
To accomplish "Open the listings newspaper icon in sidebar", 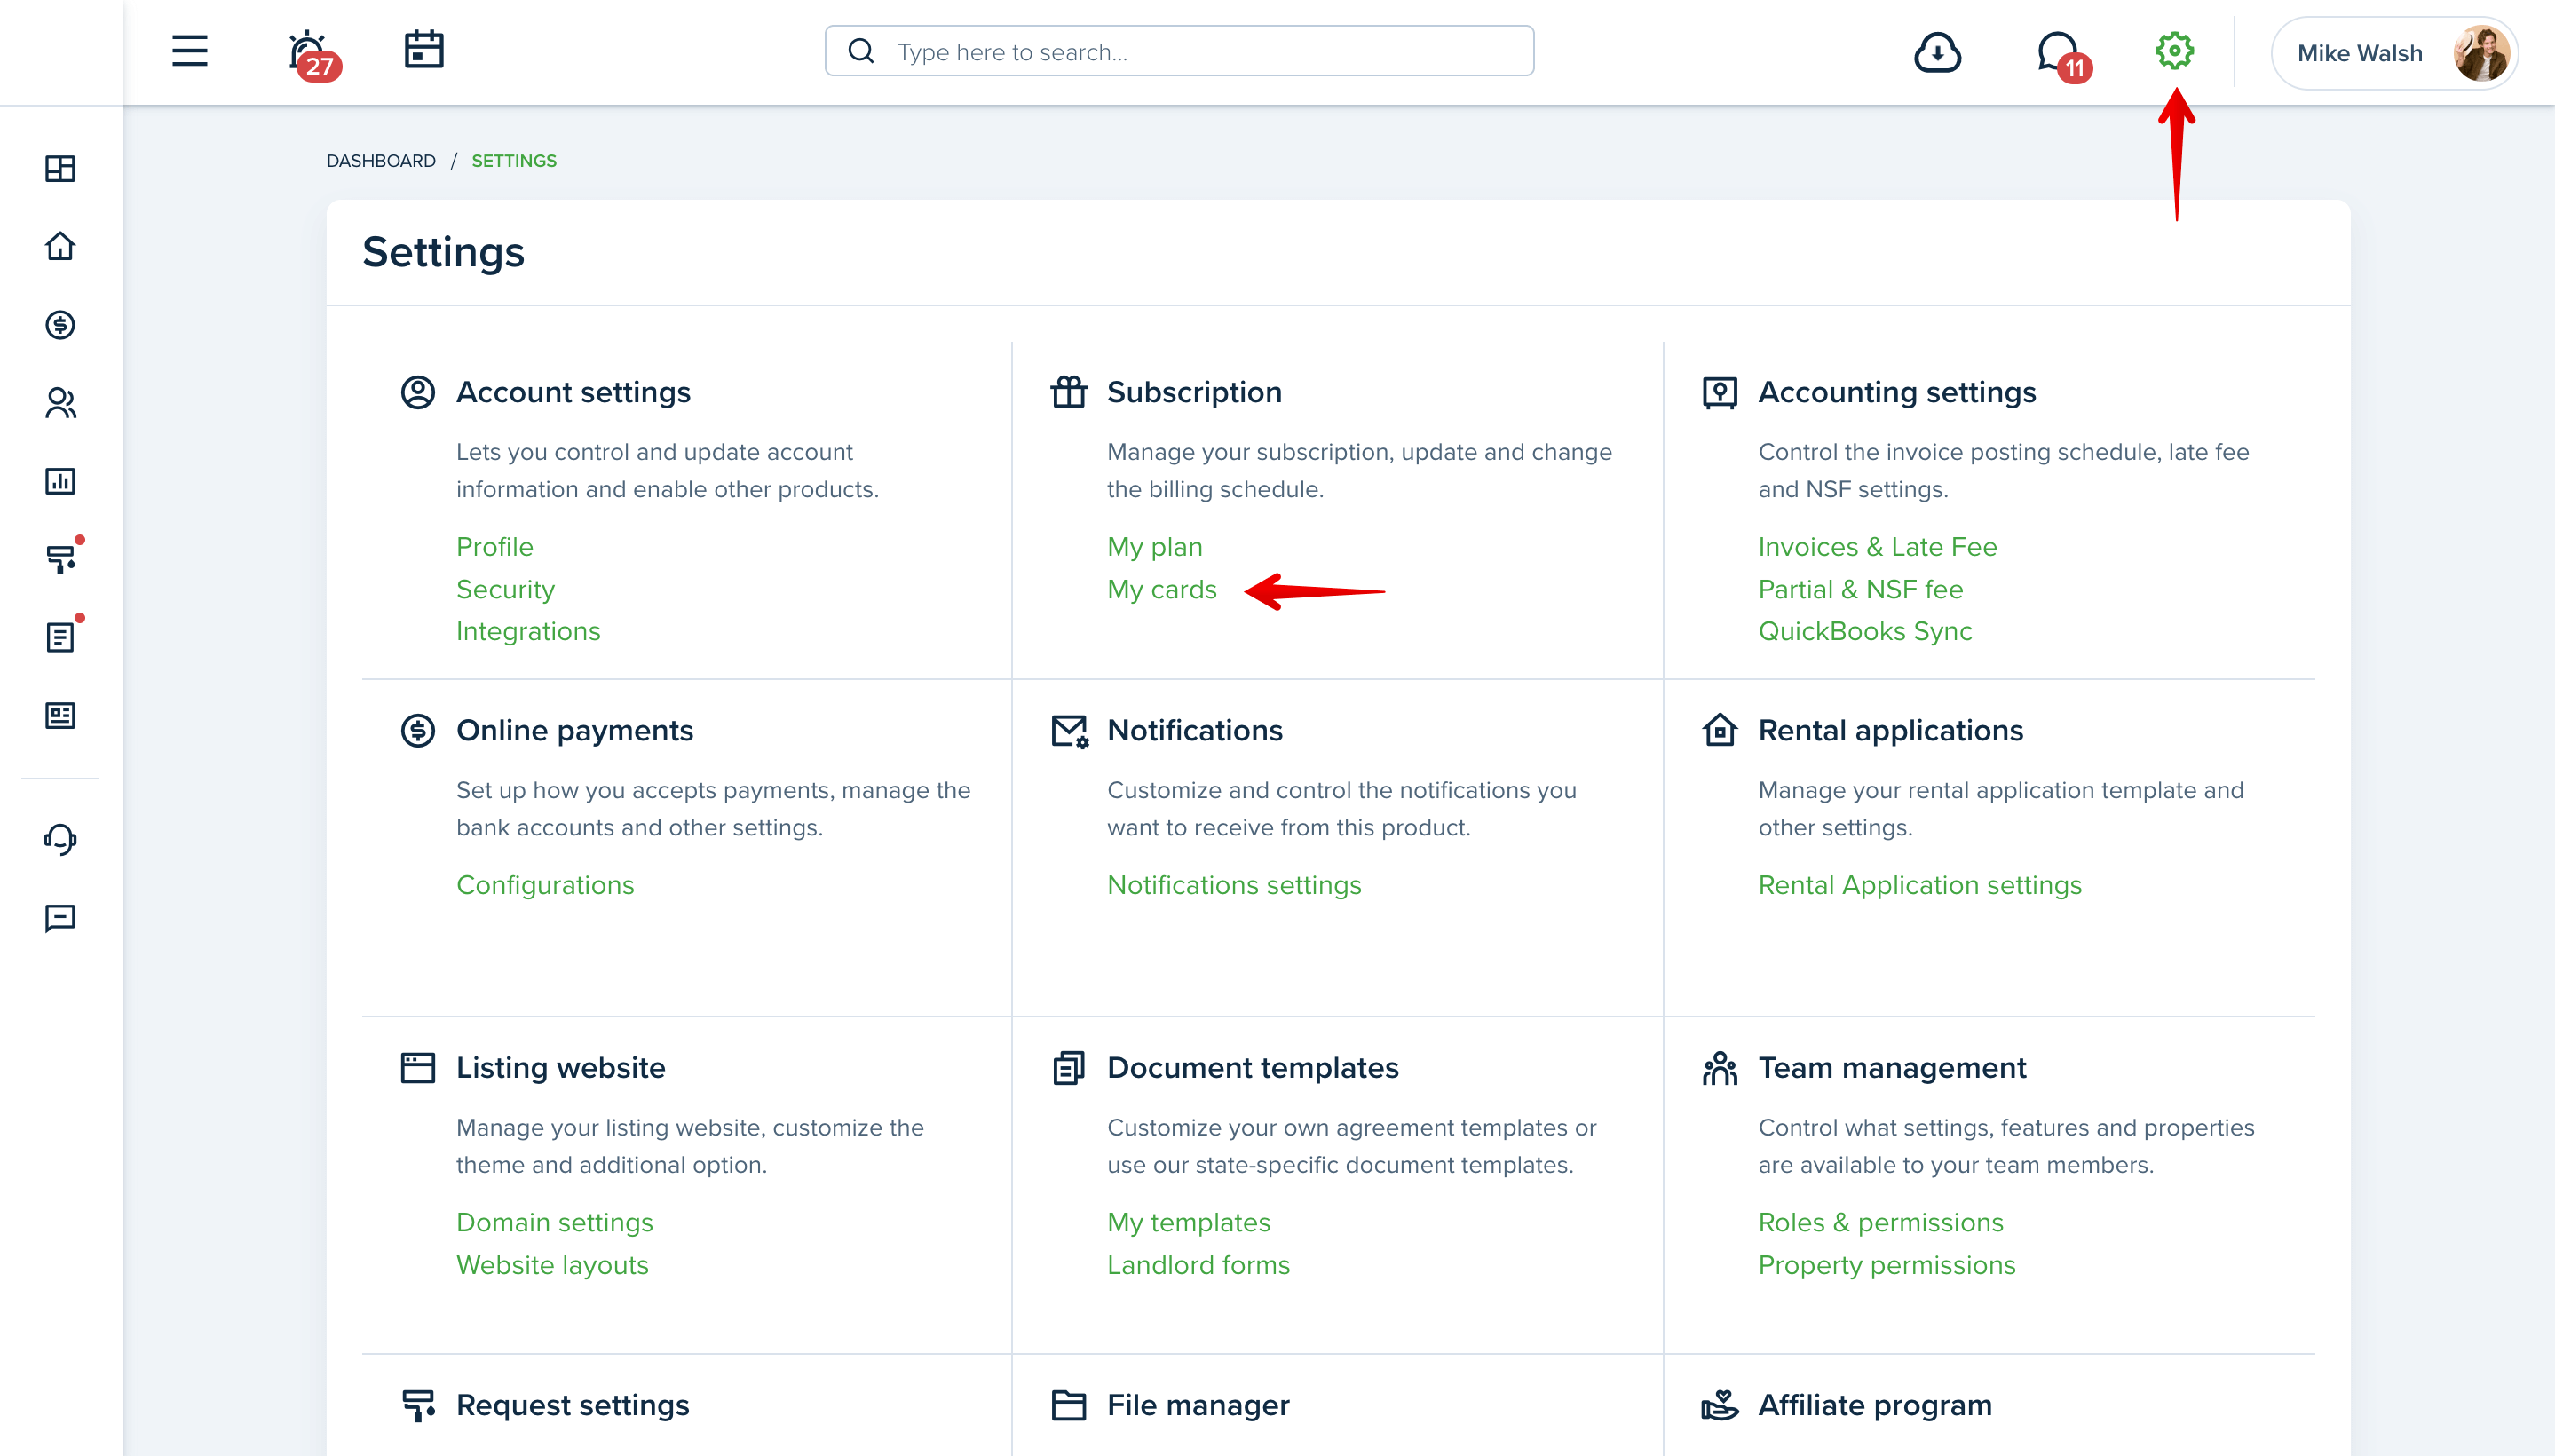I will [60, 716].
